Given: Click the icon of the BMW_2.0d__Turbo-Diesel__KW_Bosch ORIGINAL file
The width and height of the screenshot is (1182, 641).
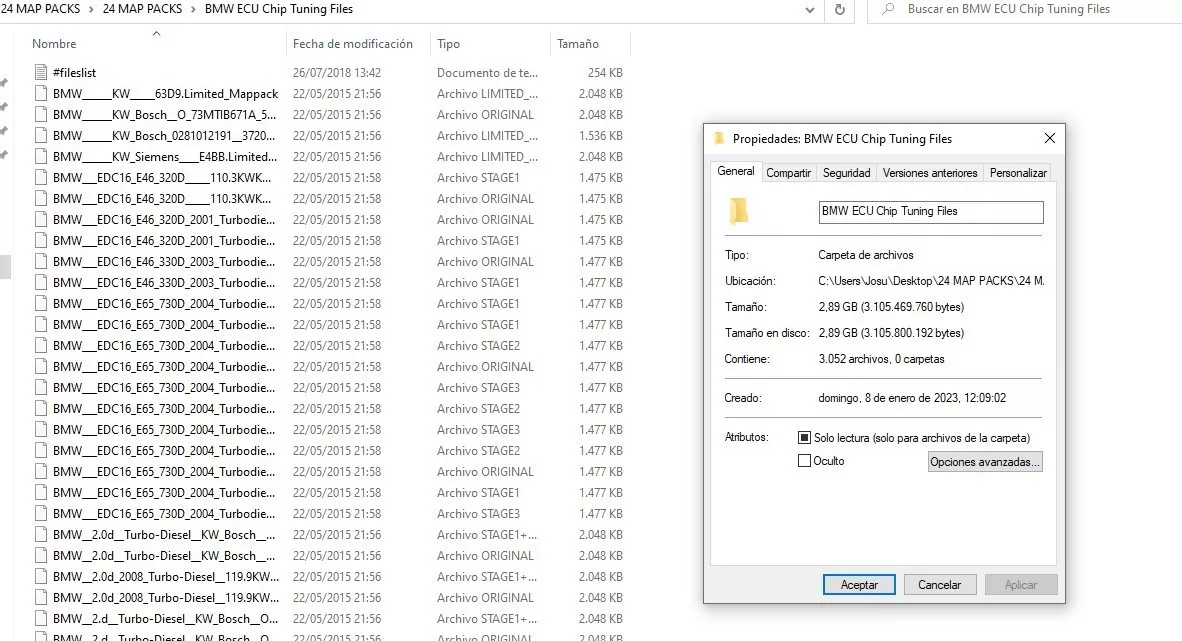Looking at the screenshot, I should pos(41,556).
